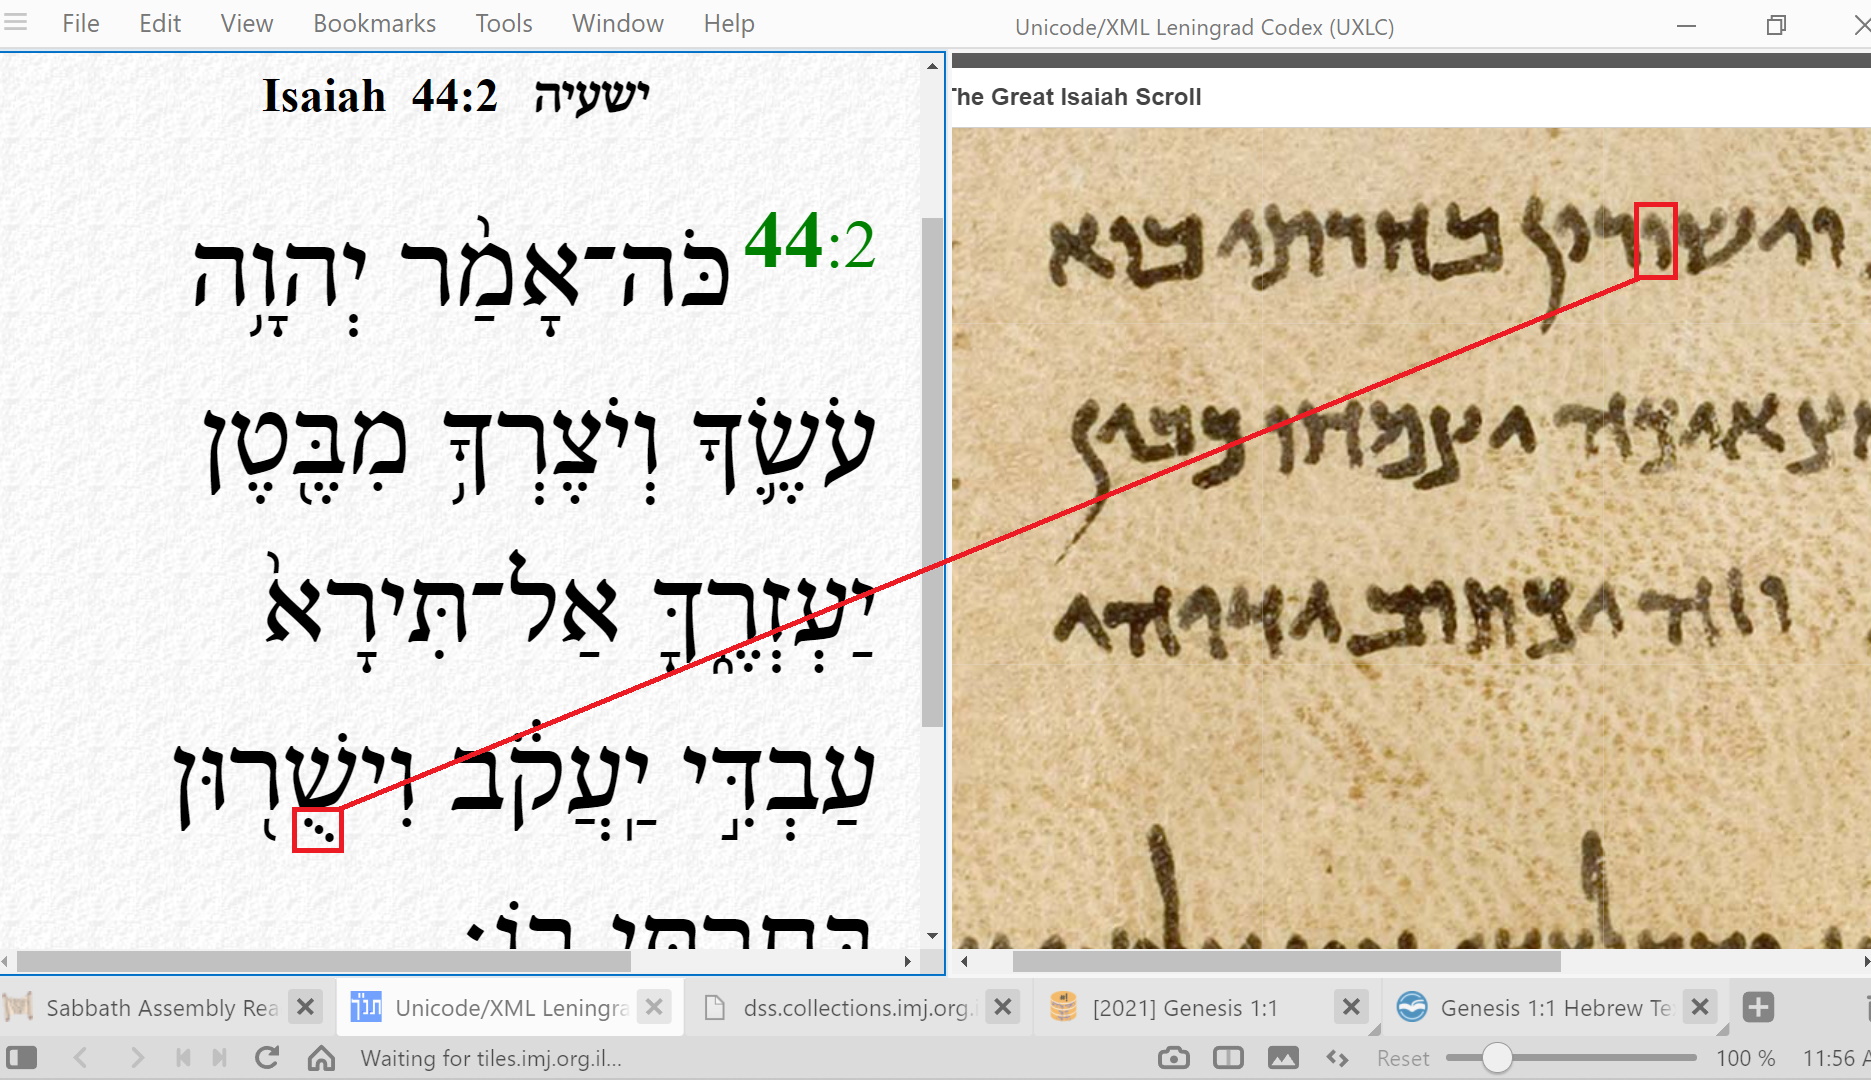Go to the home page icon
Image resolution: width=1871 pixels, height=1080 pixels.
click(x=321, y=1058)
